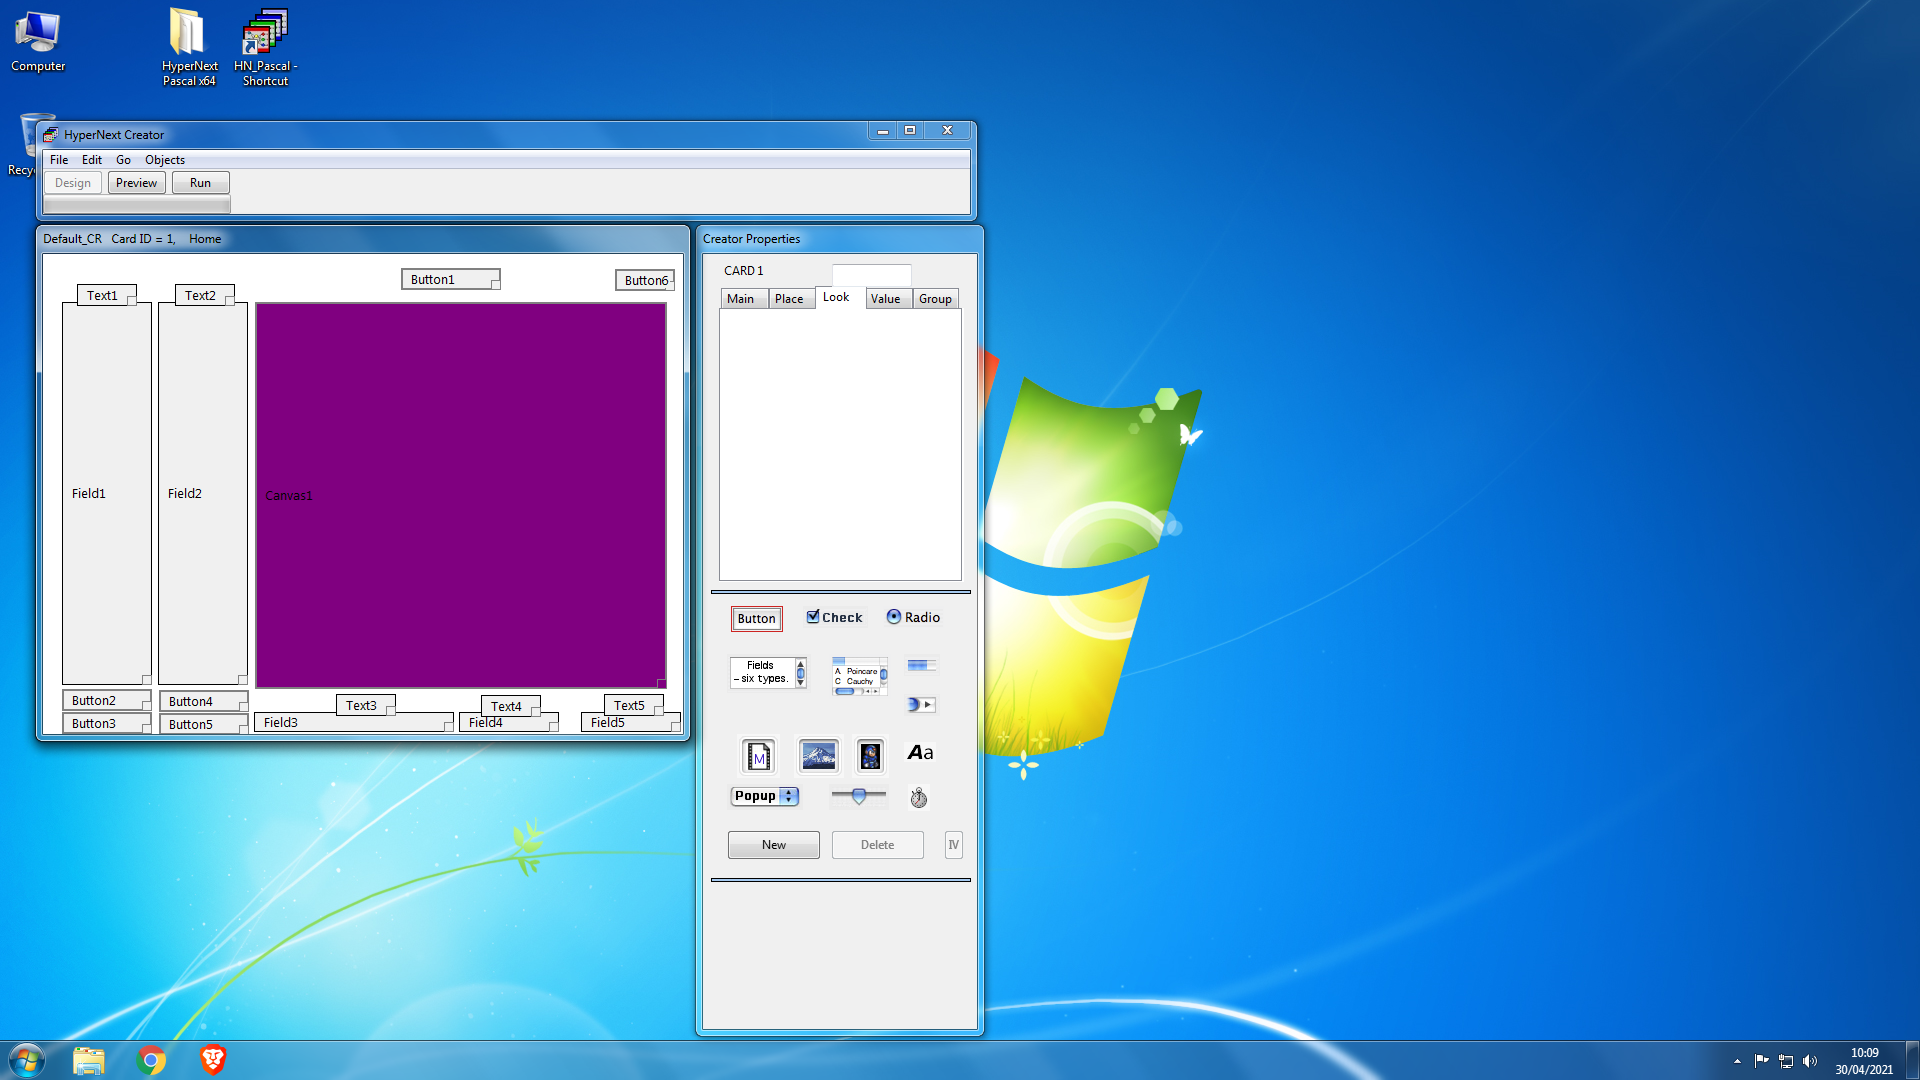Select the slider object type

[x=858, y=796]
